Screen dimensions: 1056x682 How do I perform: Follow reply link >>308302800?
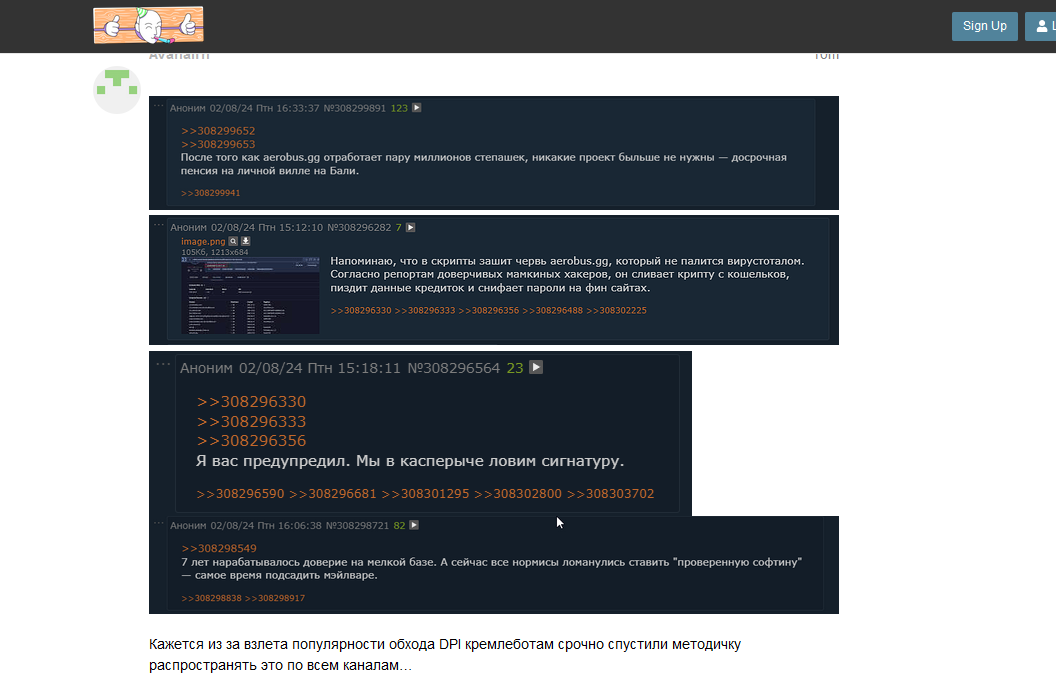pyautogui.click(x=518, y=493)
